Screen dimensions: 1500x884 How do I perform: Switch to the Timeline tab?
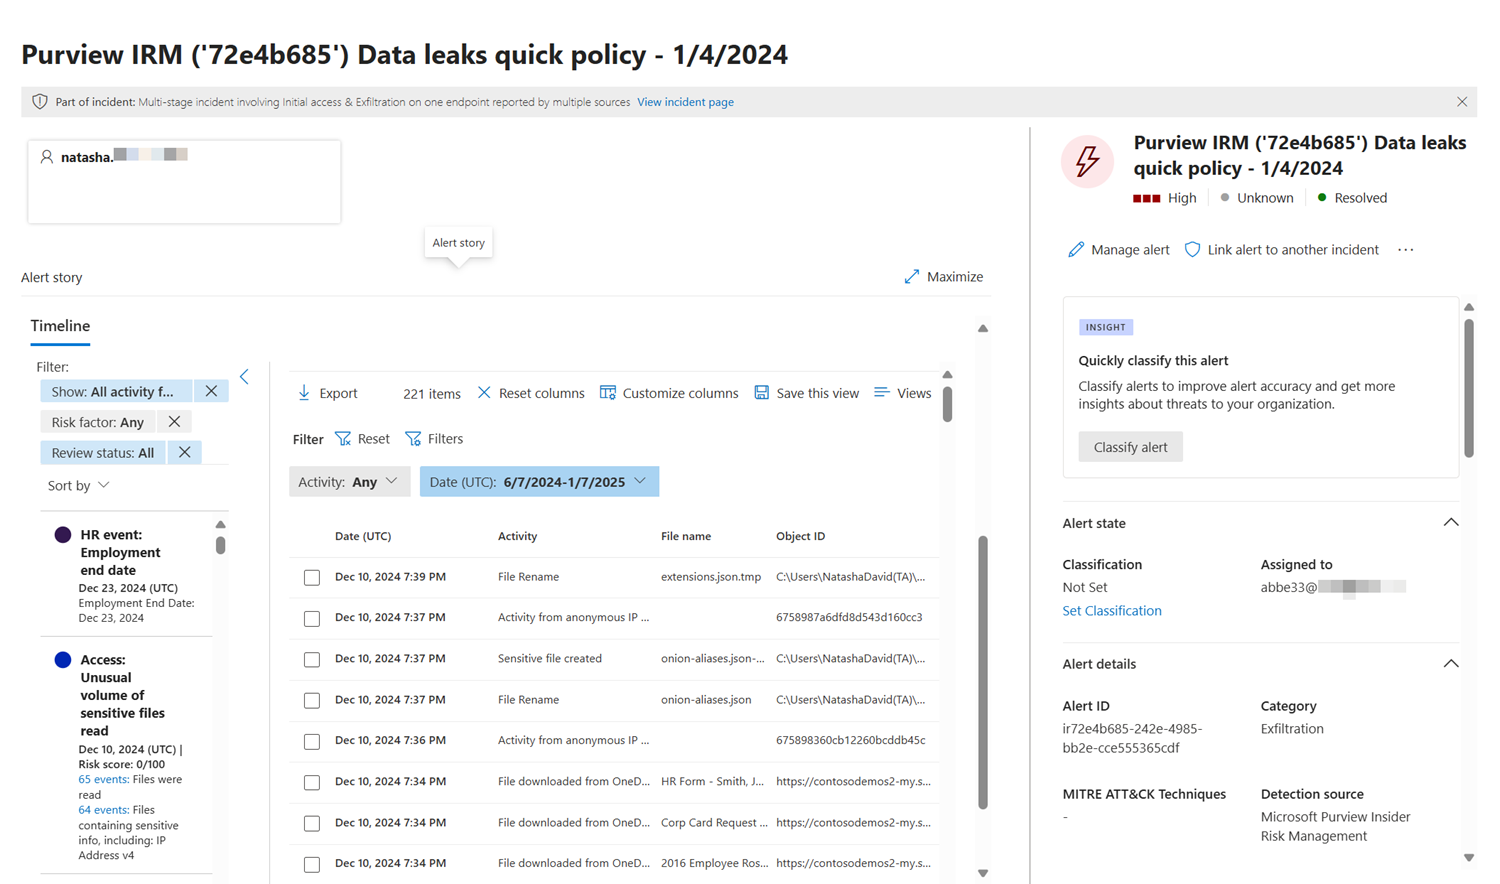[x=60, y=326]
